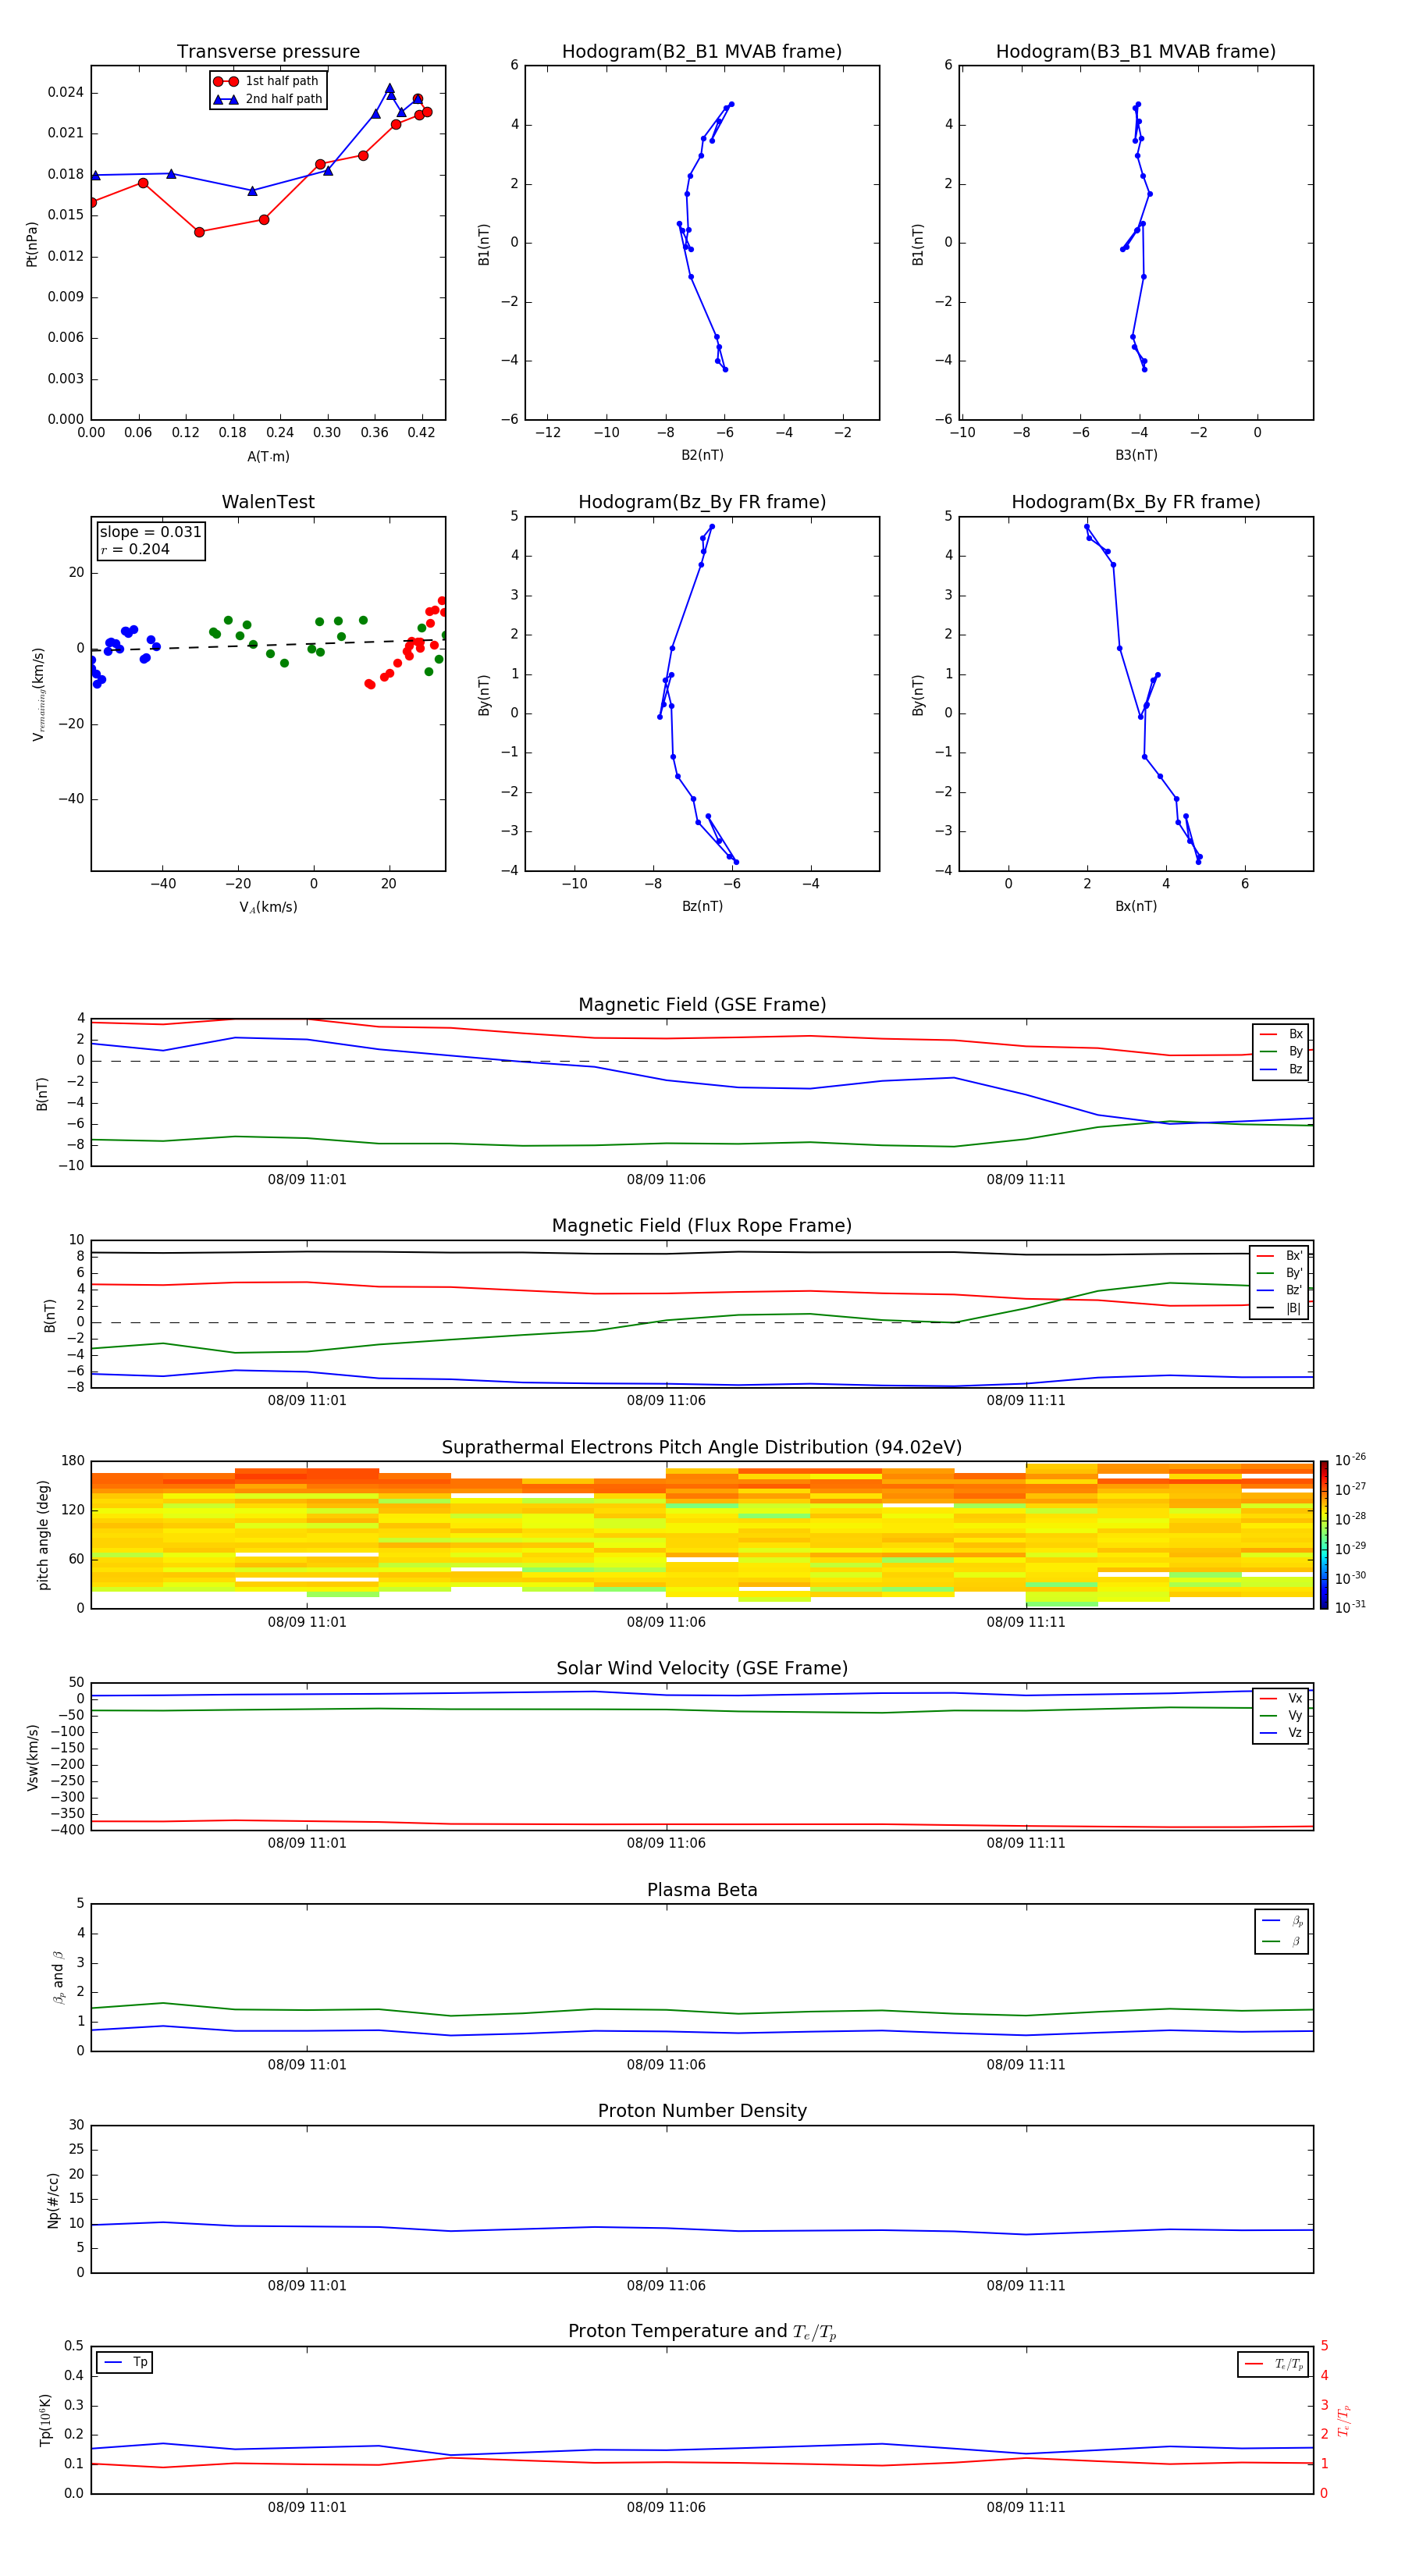Select the 'By' entry in the GSE magnetic field legend
Screen dimensions: 1405x2576
point(1281,1051)
